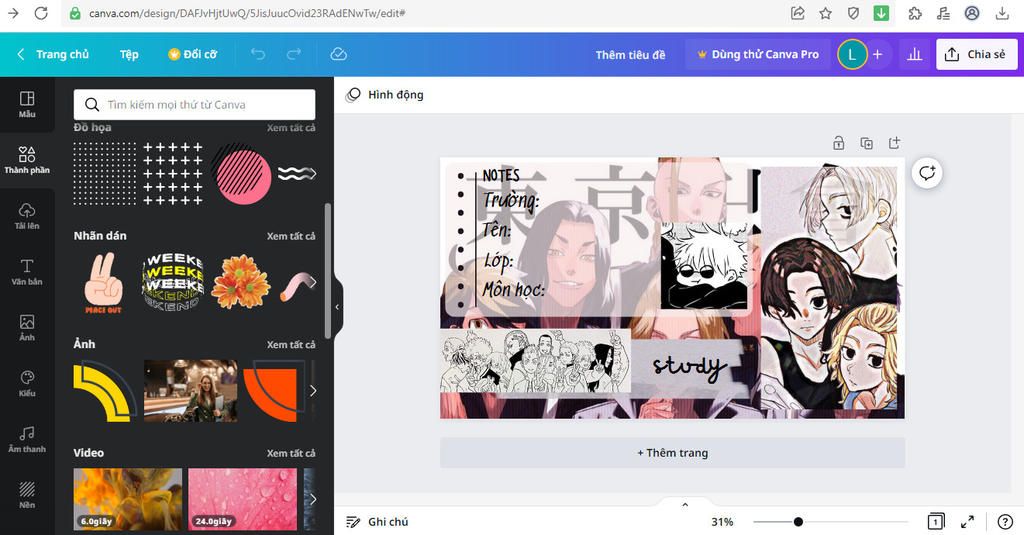Expand Nhãn dán row with right arrow

click(312, 282)
